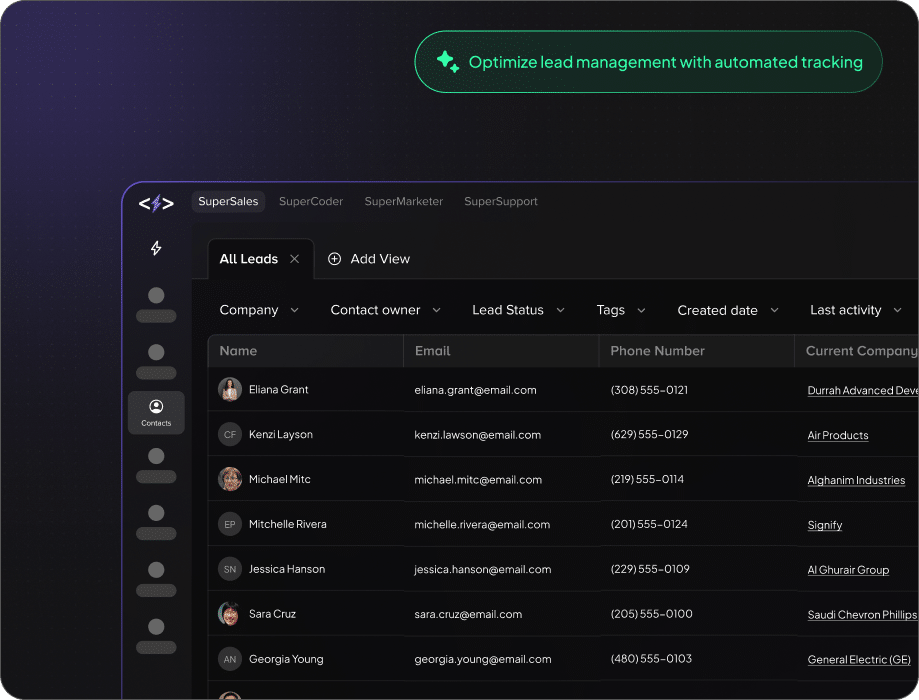Click the Phone Number column header
This screenshot has width=919, height=700.
click(x=696, y=351)
